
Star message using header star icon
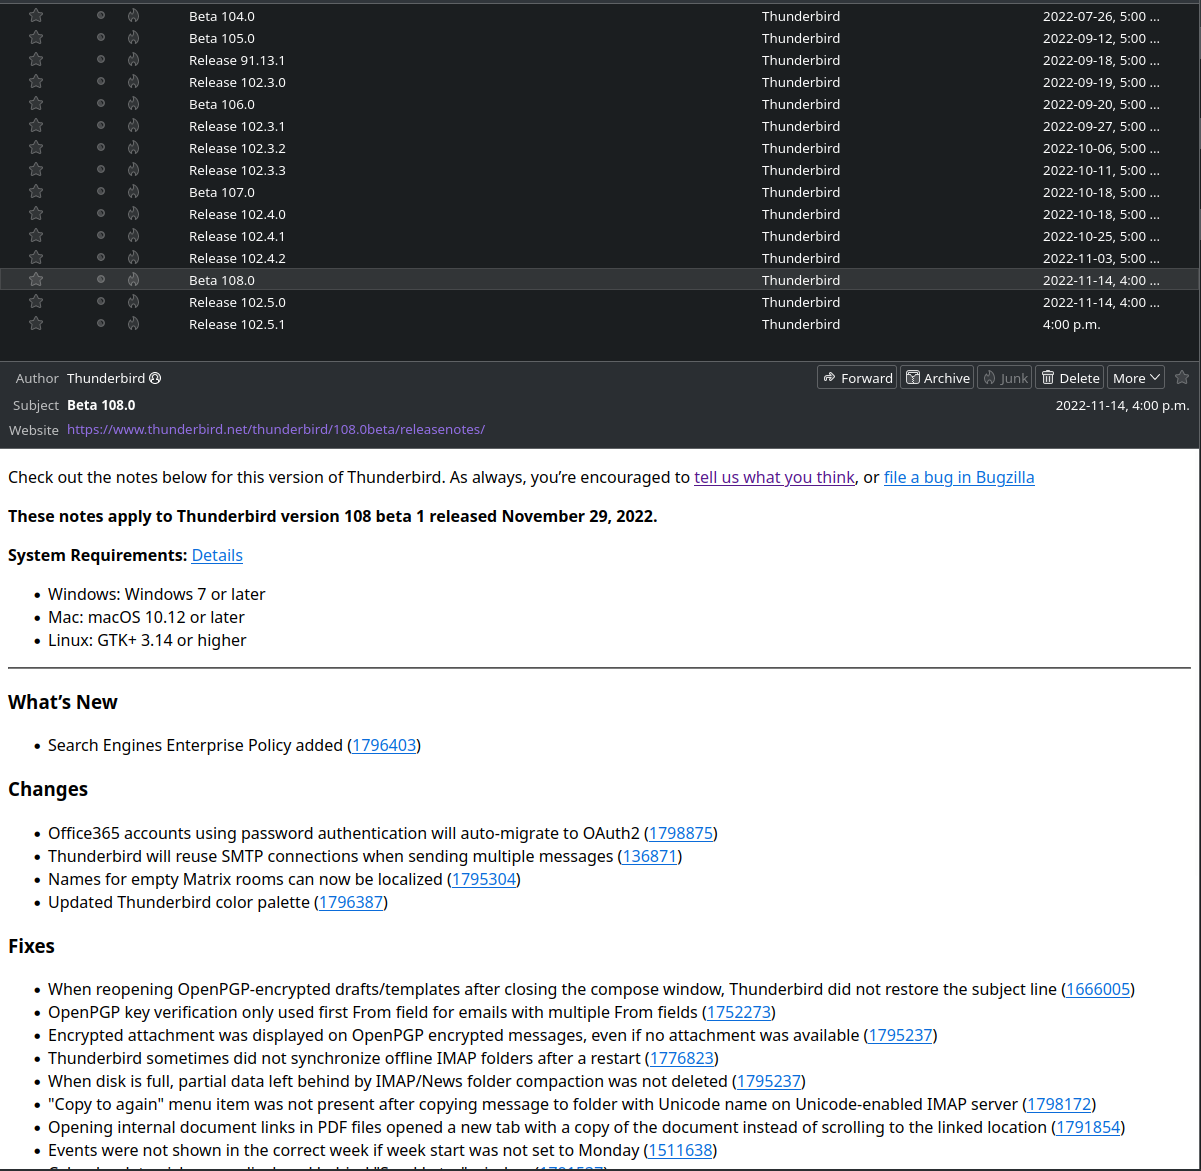1182,378
